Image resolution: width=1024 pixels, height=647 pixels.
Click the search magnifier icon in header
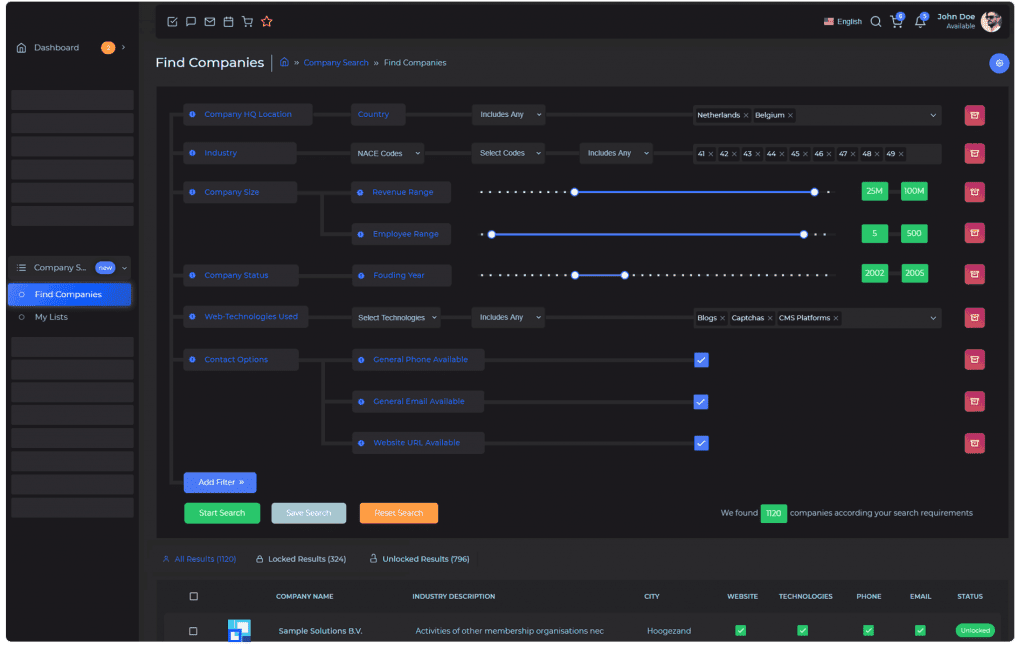[875, 22]
